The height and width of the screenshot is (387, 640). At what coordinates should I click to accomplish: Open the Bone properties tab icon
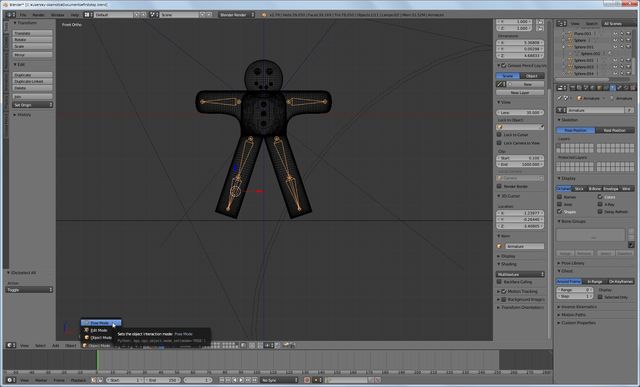click(619, 87)
